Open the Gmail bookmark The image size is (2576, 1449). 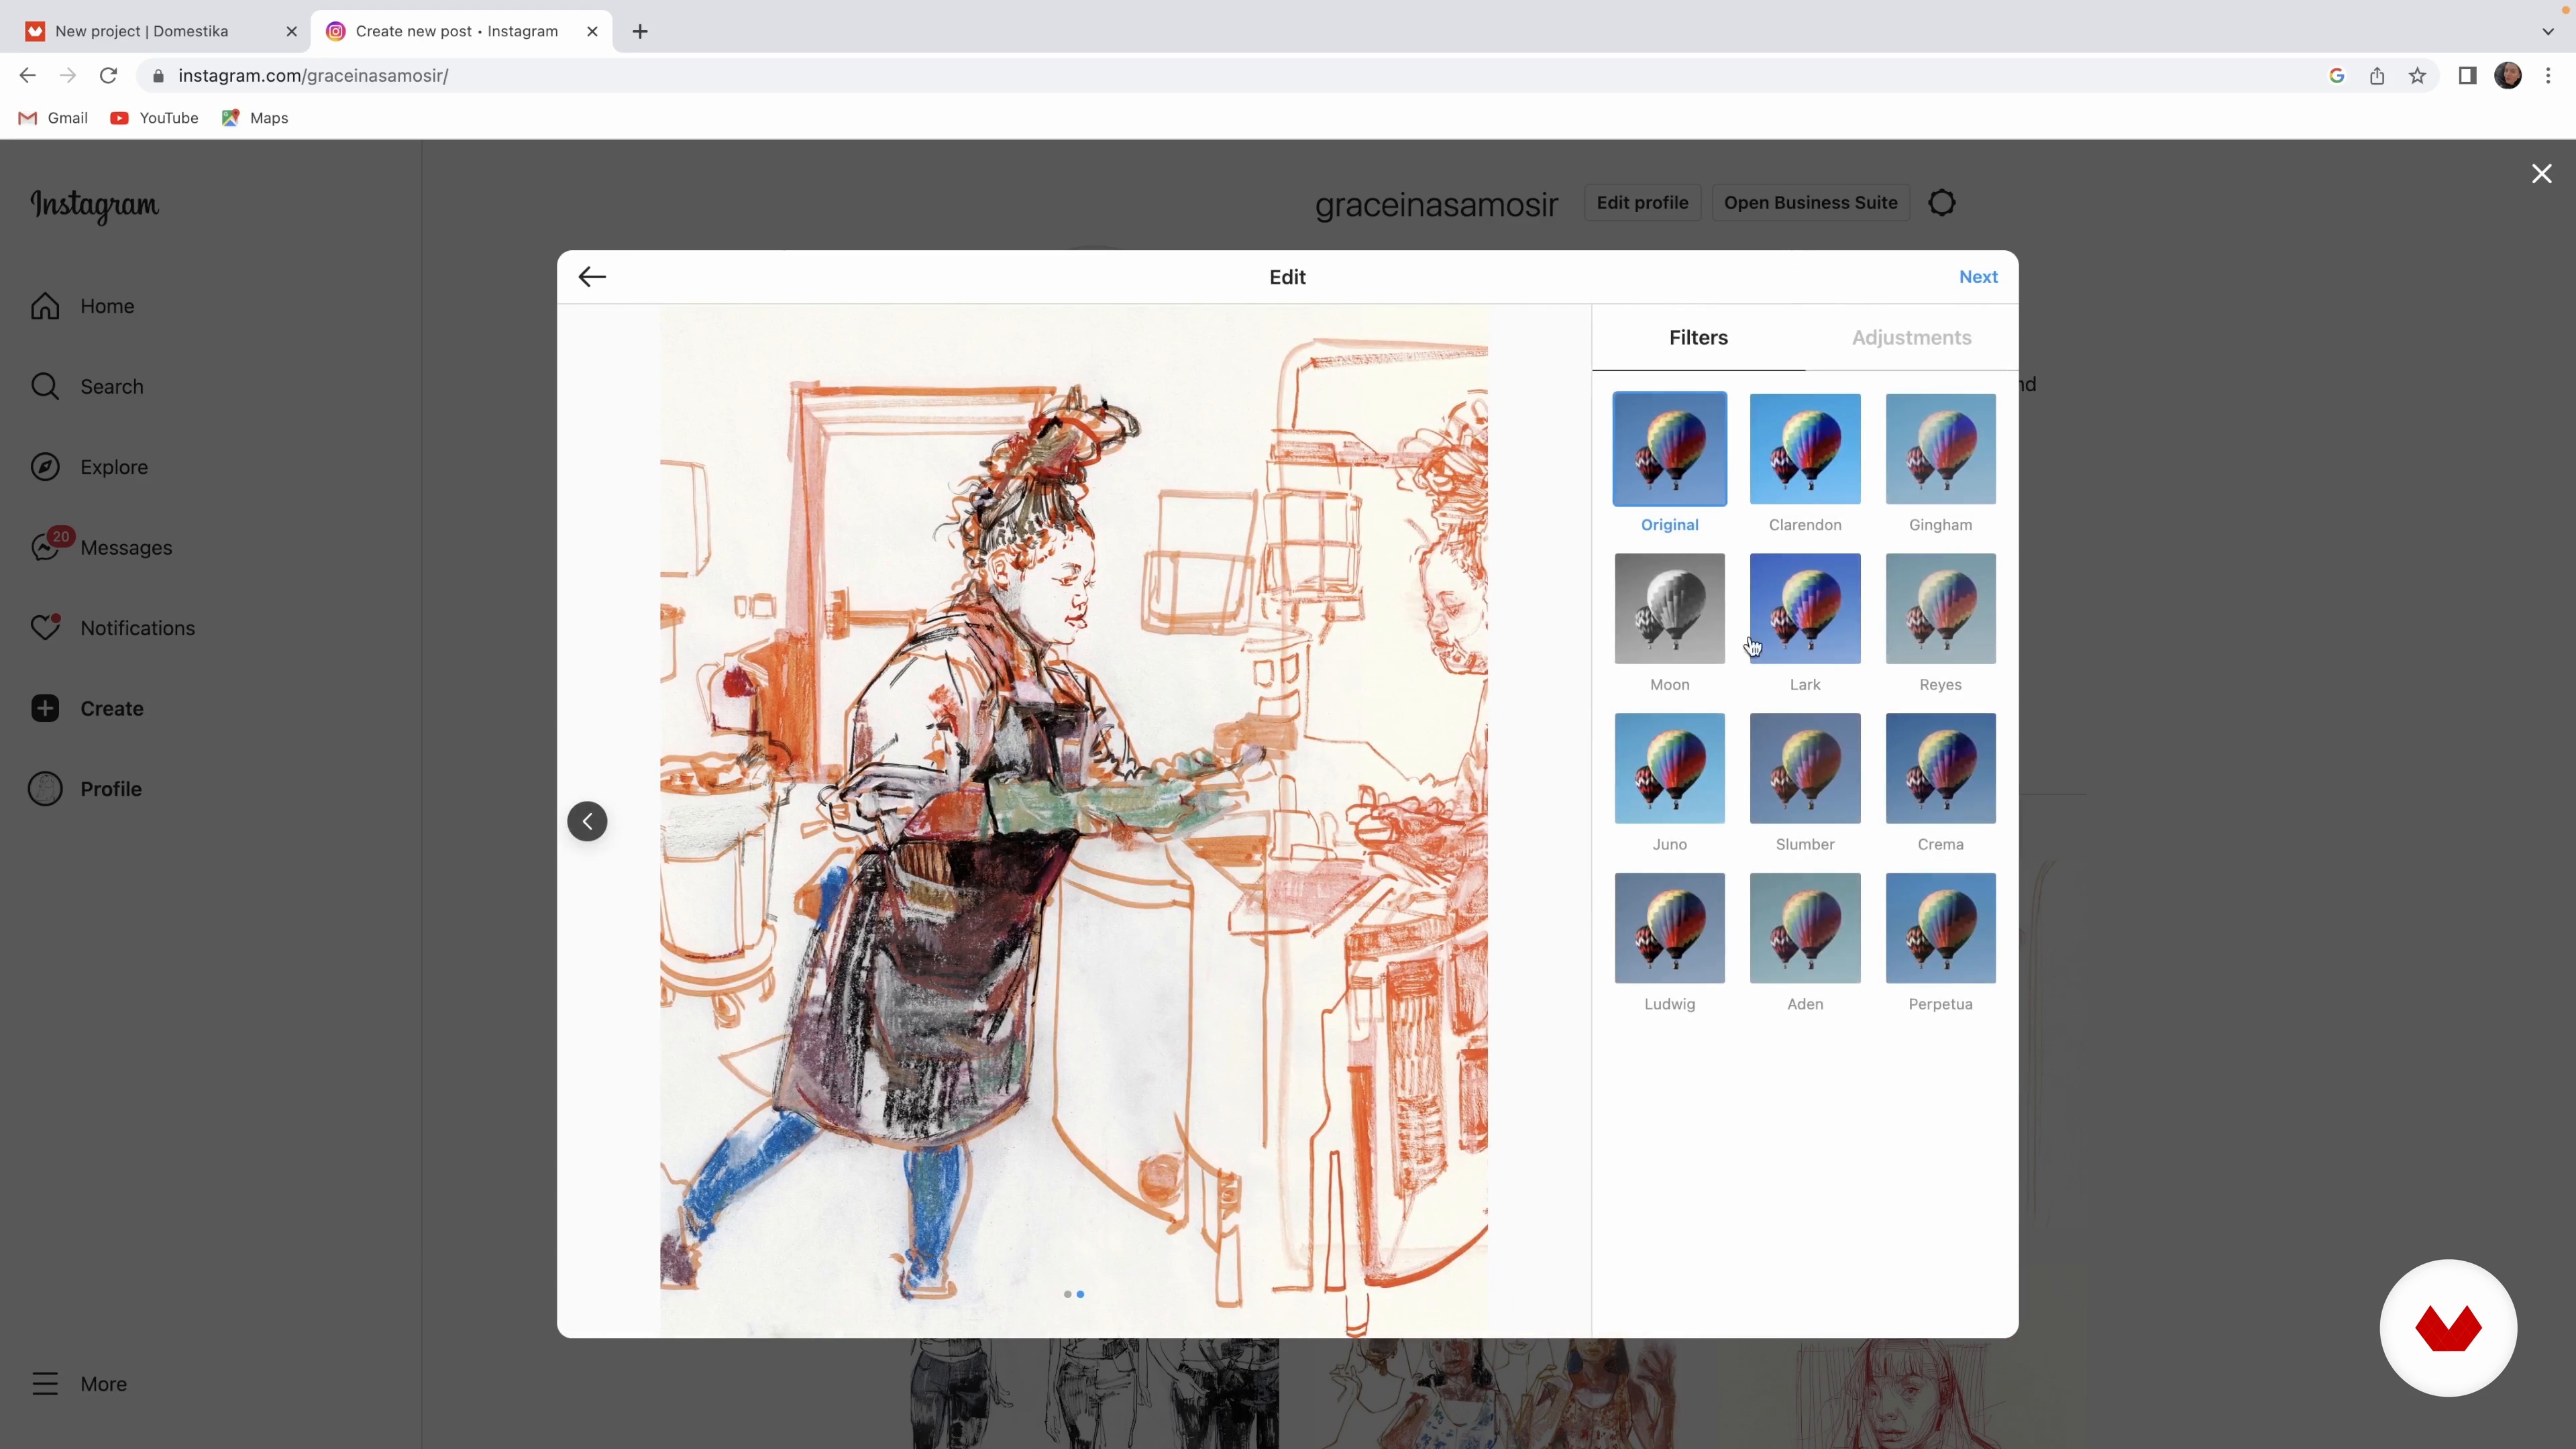click(54, 118)
